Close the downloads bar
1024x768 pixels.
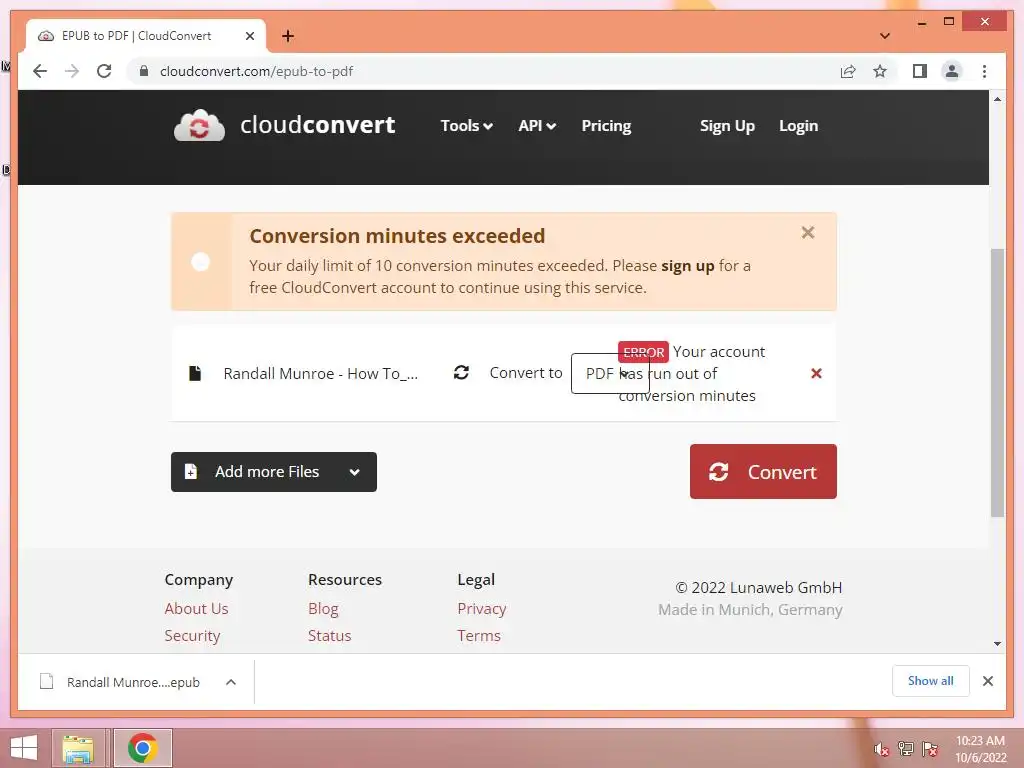987,681
